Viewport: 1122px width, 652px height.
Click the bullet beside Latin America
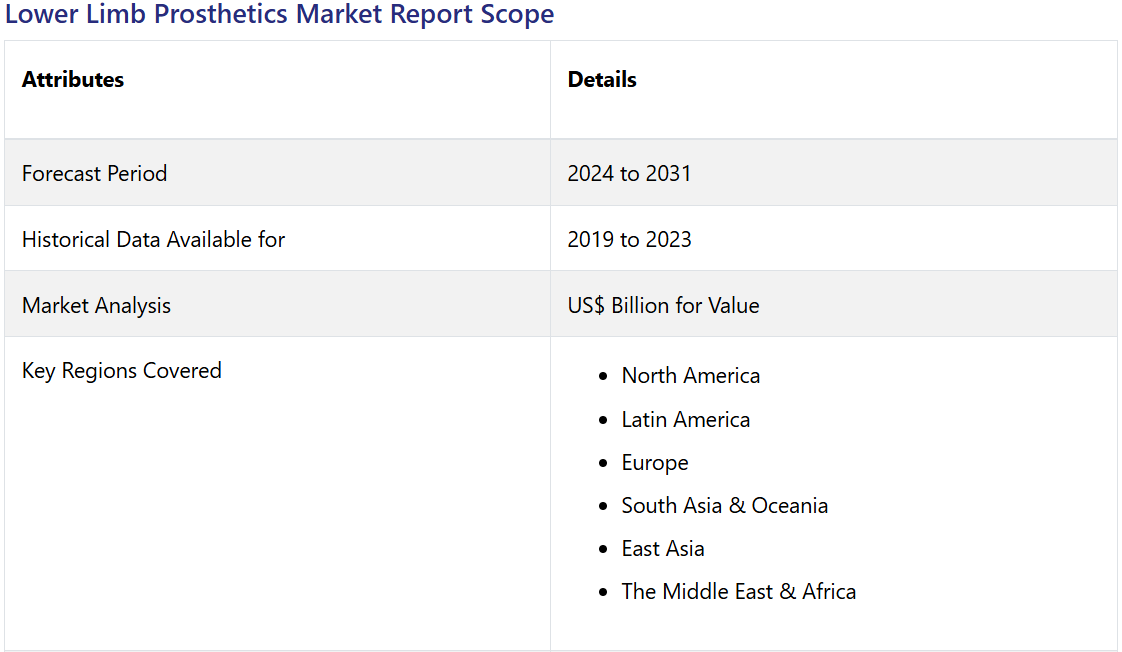tap(603, 420)
